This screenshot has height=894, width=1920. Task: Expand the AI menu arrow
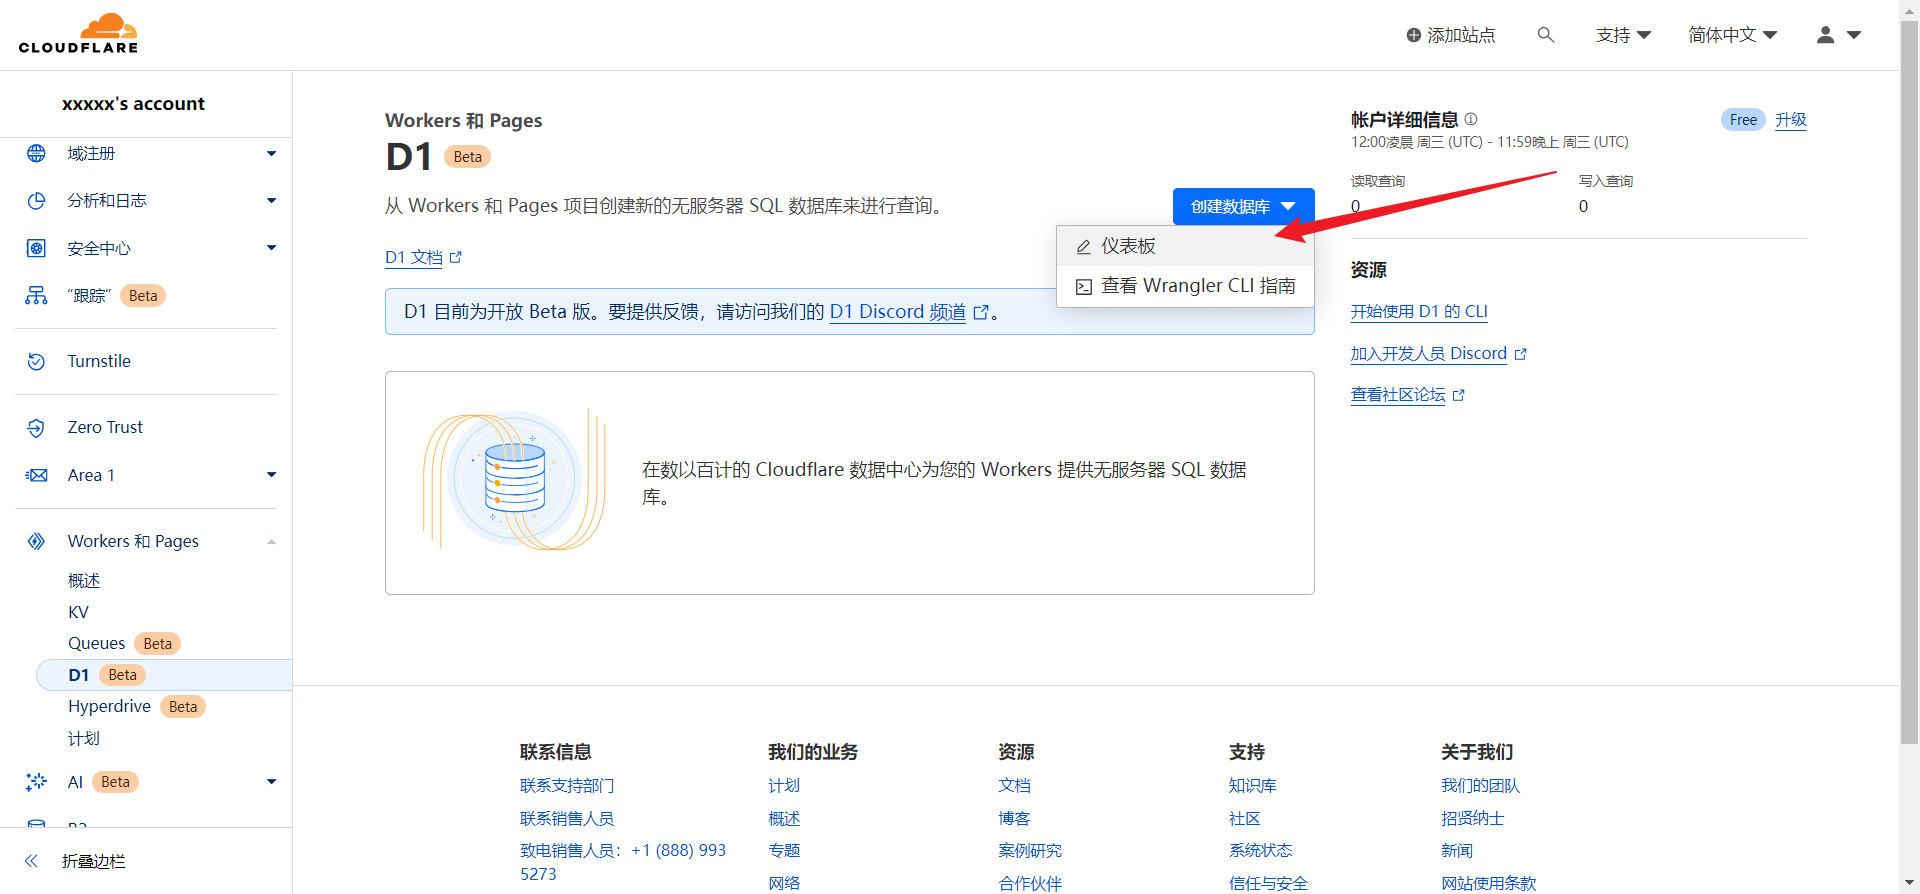[271, 782]
